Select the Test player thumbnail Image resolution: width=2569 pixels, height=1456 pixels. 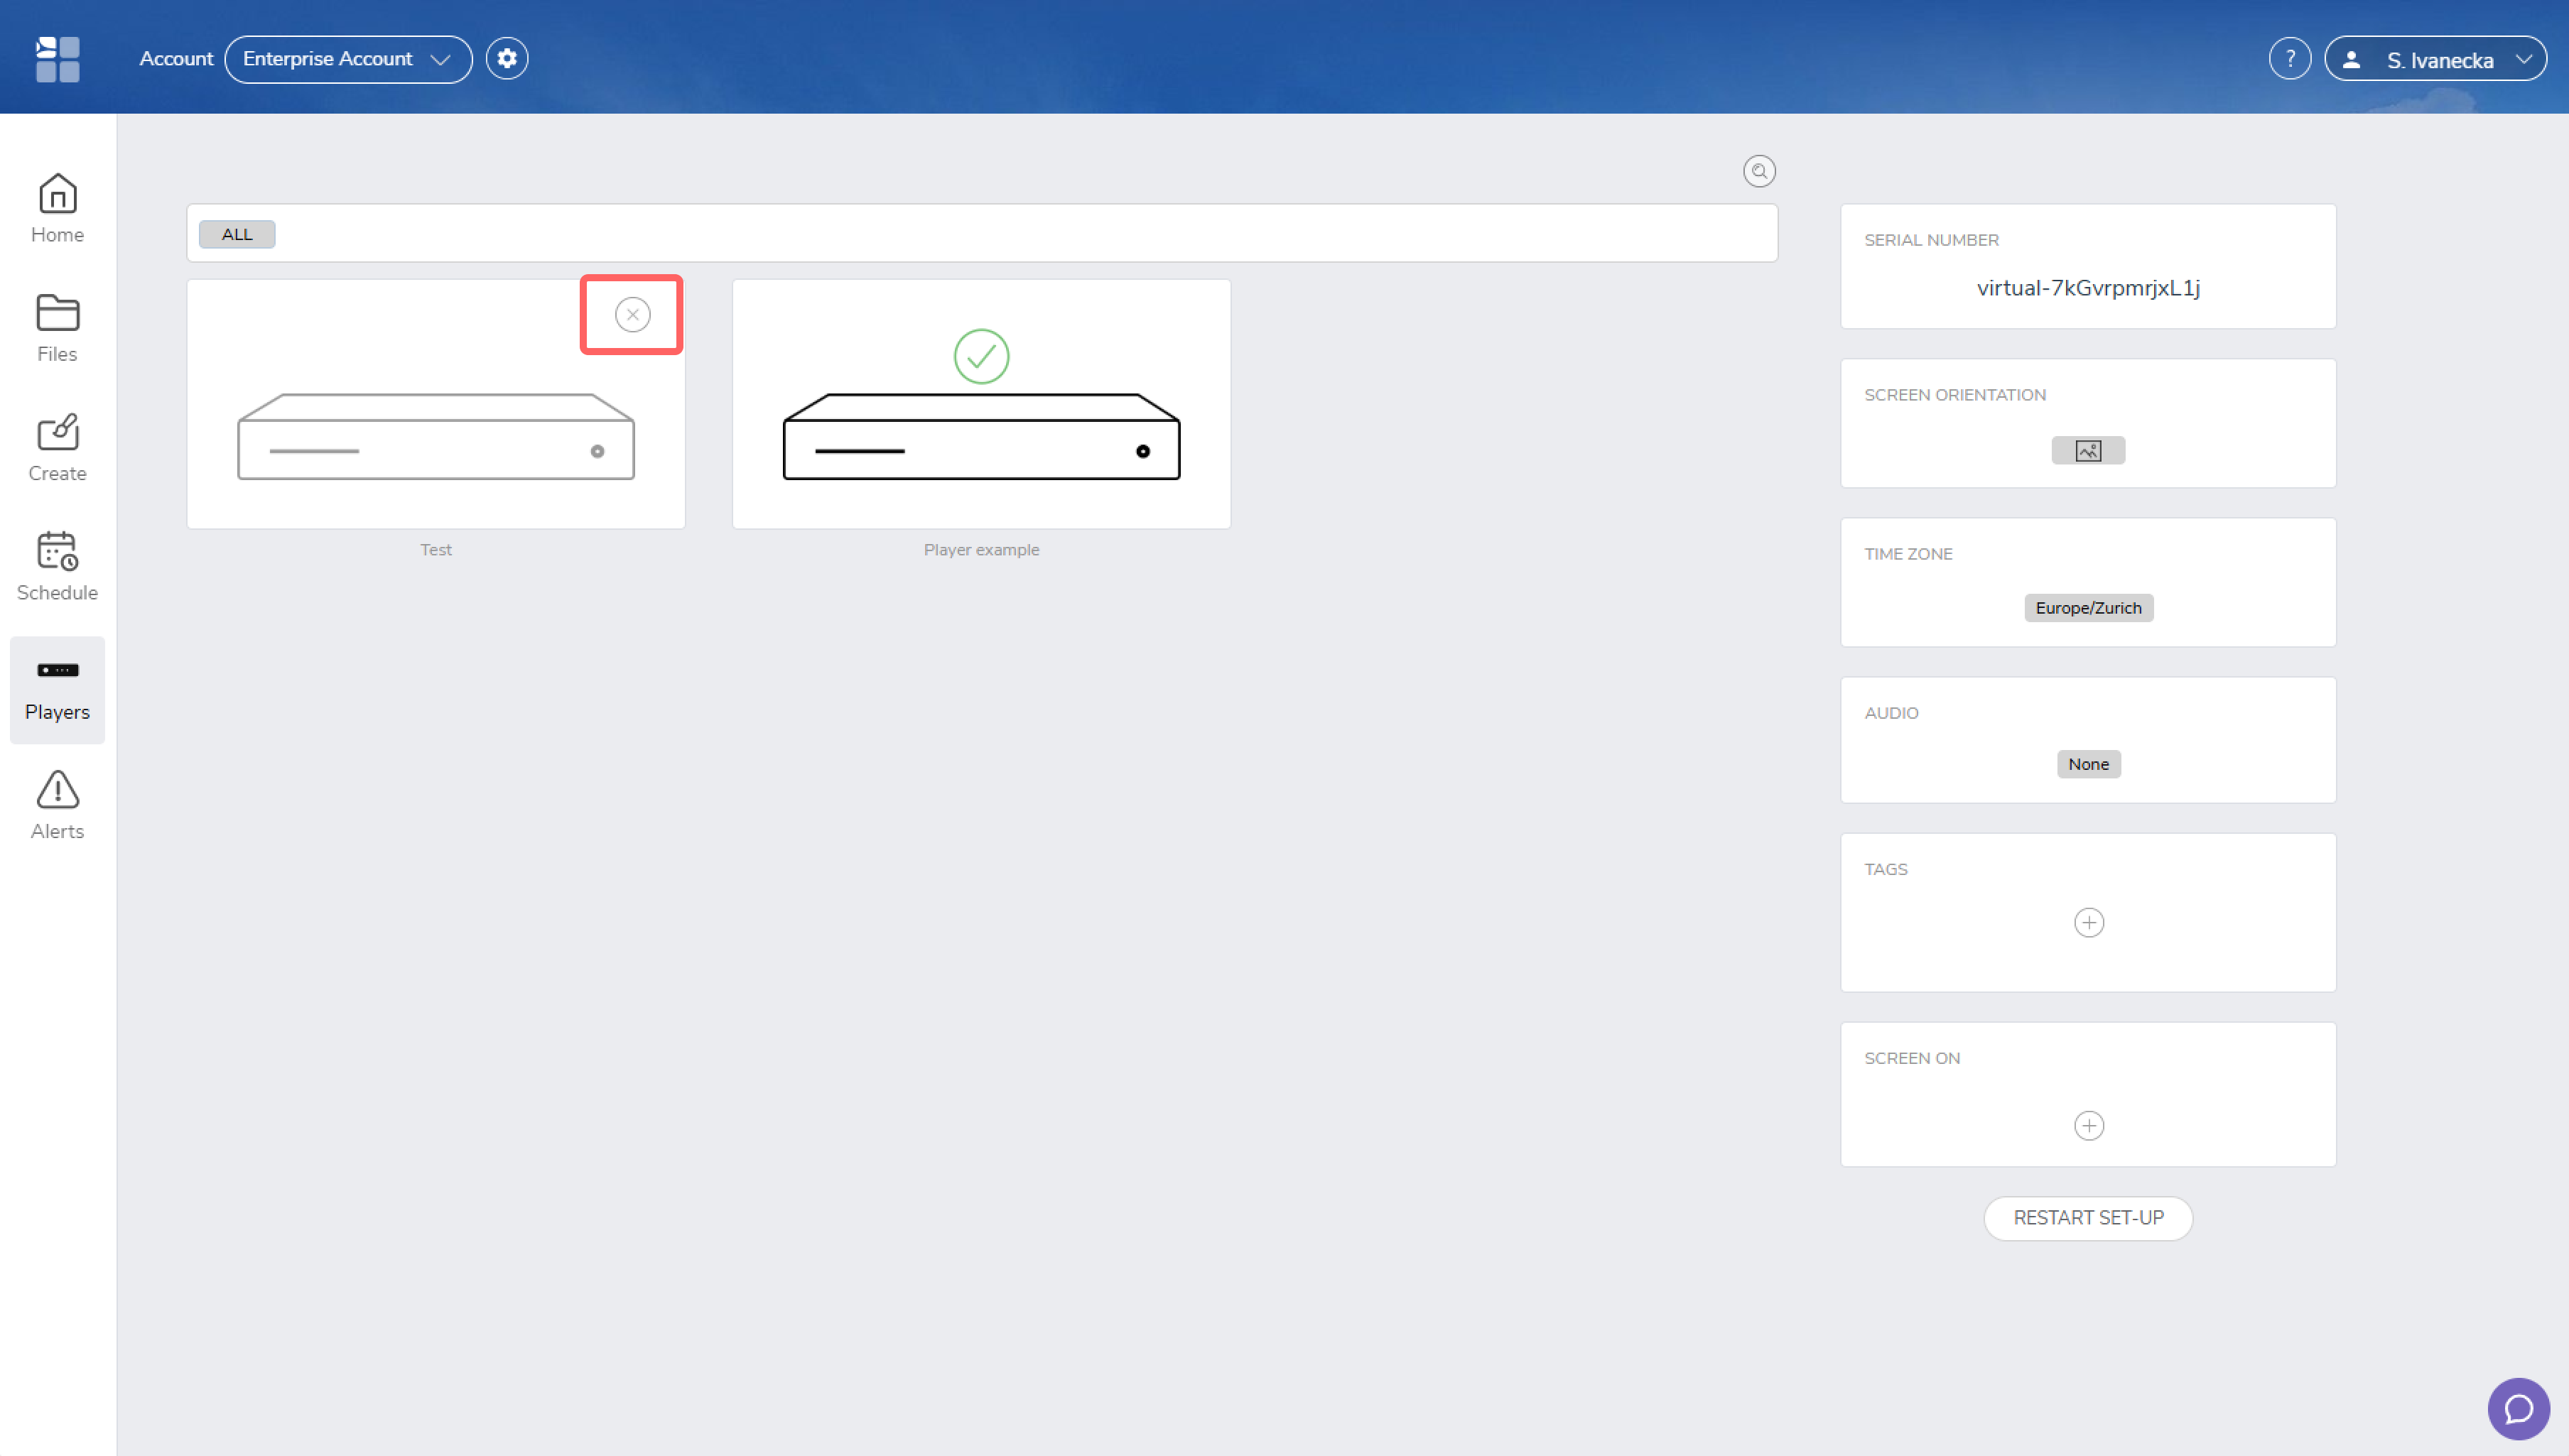436,404
